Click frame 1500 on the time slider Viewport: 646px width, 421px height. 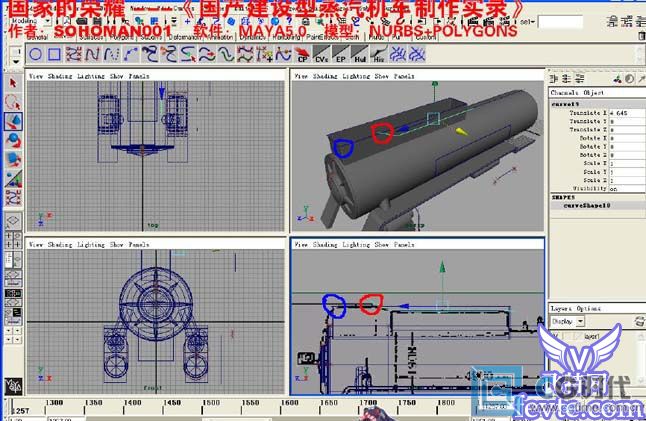(x=211, y=403)
